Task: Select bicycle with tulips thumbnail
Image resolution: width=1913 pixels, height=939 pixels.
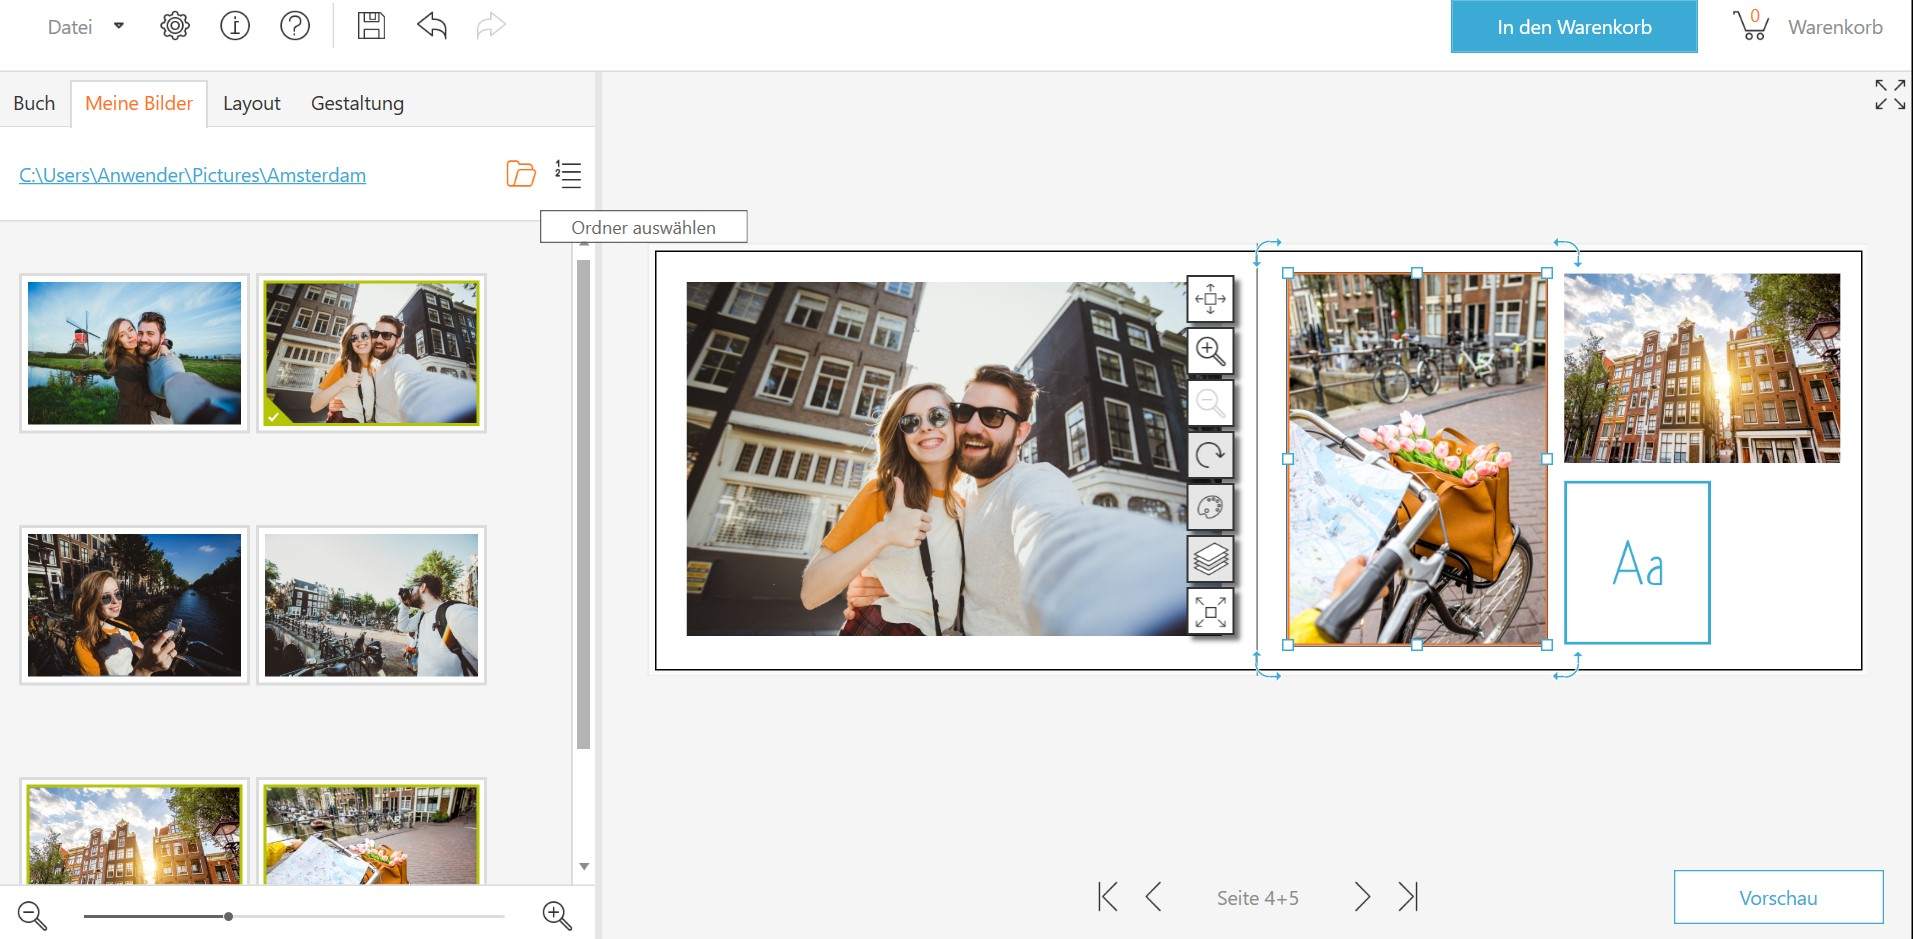Action: tap(371, 832)
